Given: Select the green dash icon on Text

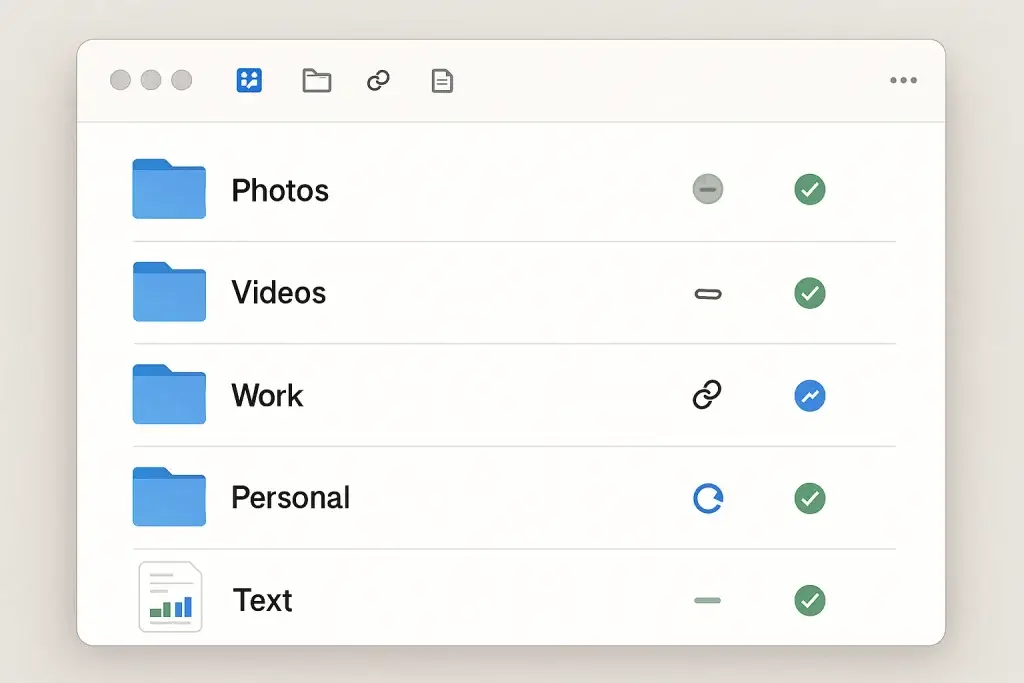Looking at the screenshot, I should pyautogui.click(x=707, y=600).
